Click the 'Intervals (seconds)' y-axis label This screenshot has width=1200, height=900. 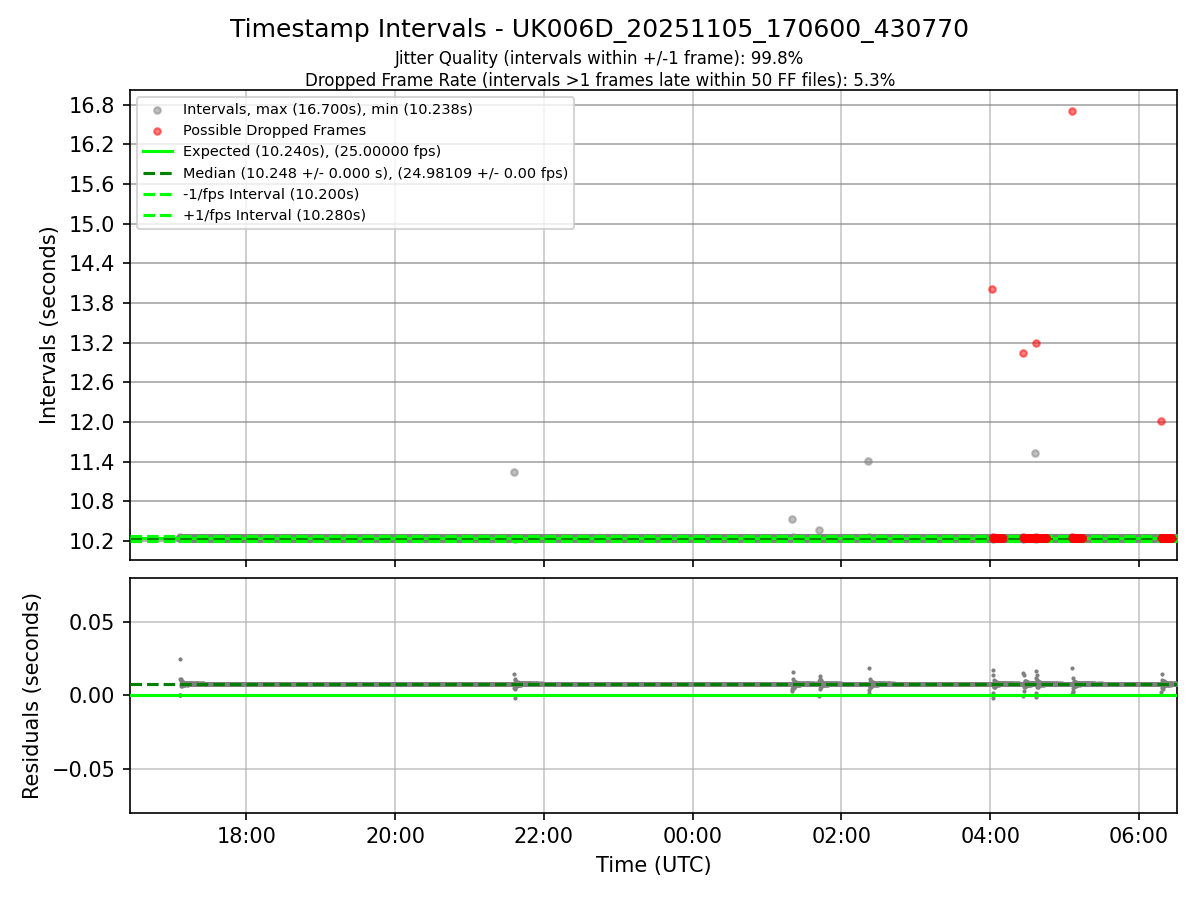[49, 325]
